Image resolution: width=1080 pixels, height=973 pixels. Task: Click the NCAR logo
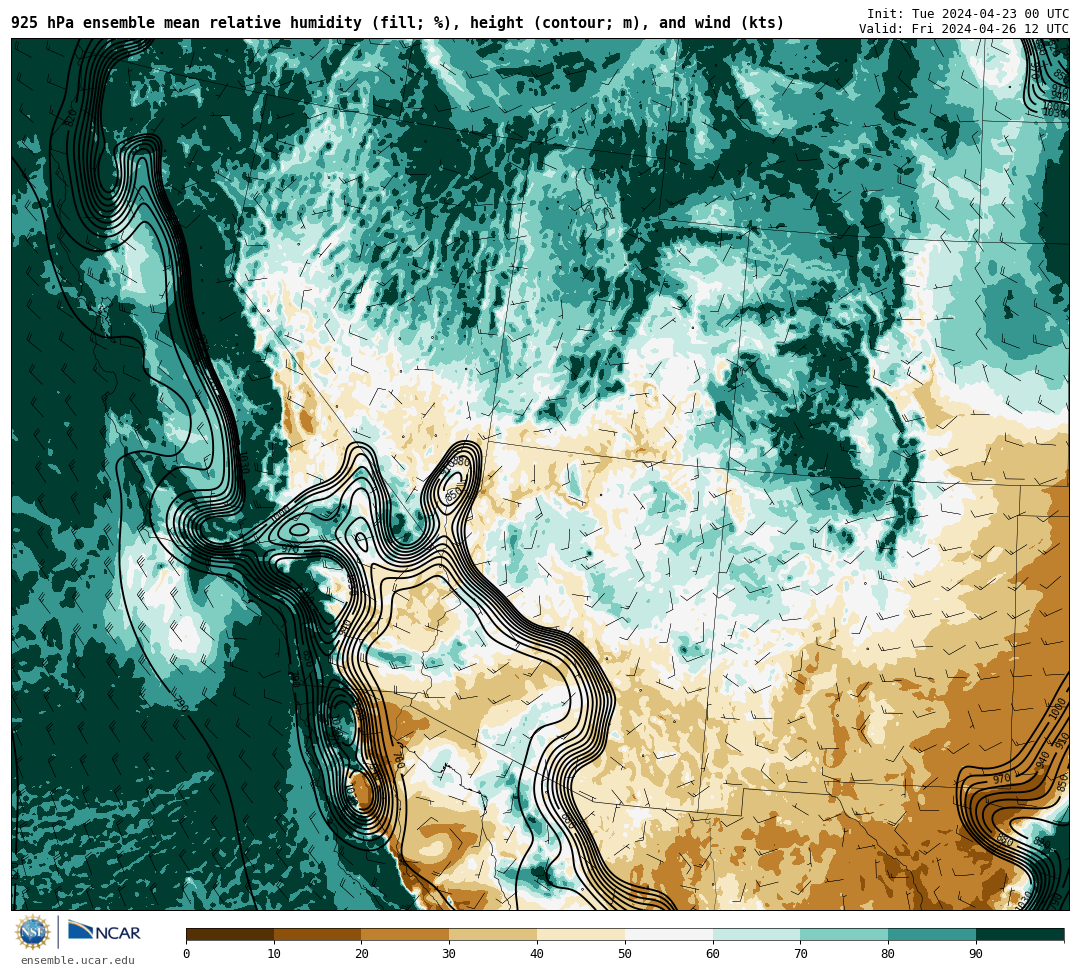pos(104,932)
